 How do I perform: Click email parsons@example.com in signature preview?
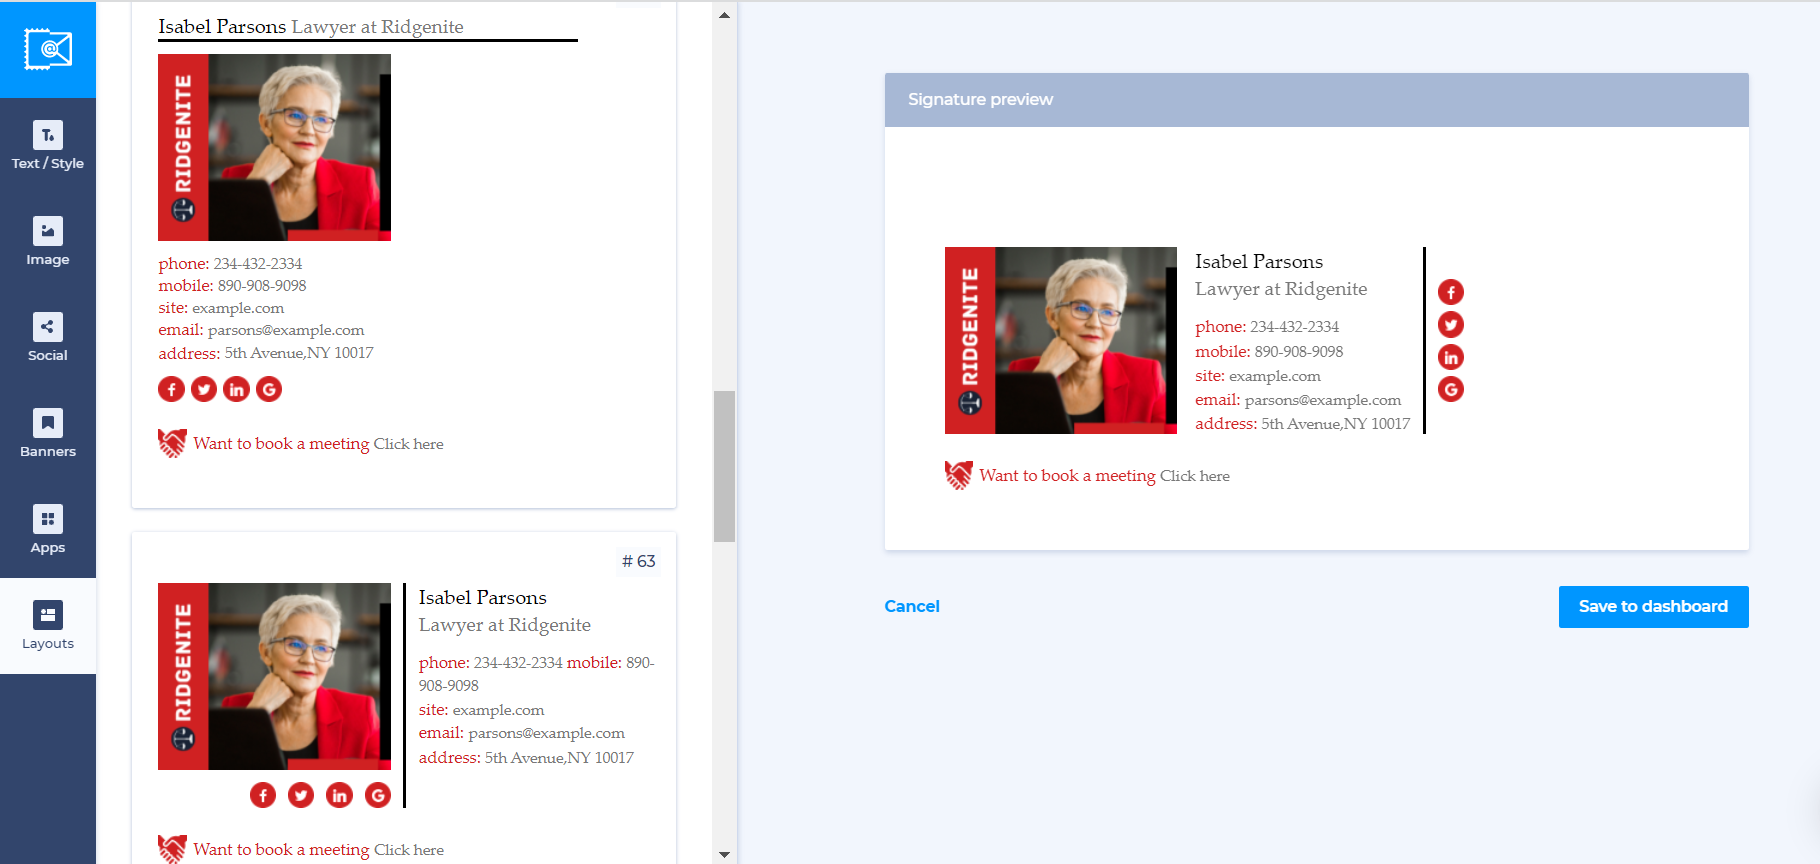coord(1298,400)
